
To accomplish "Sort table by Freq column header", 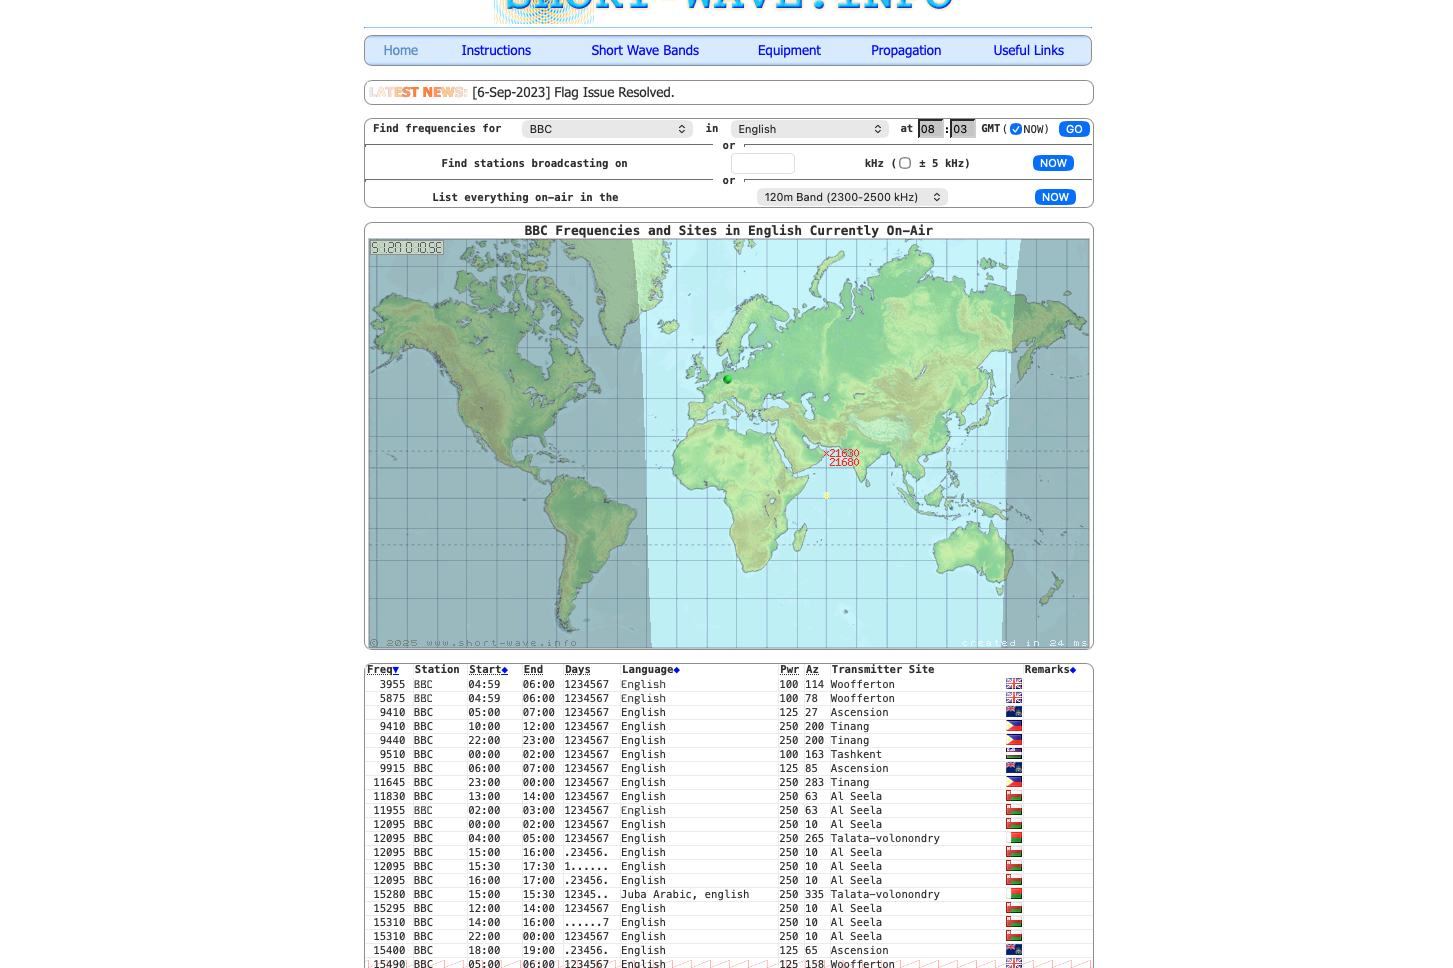I will (382, 670).
